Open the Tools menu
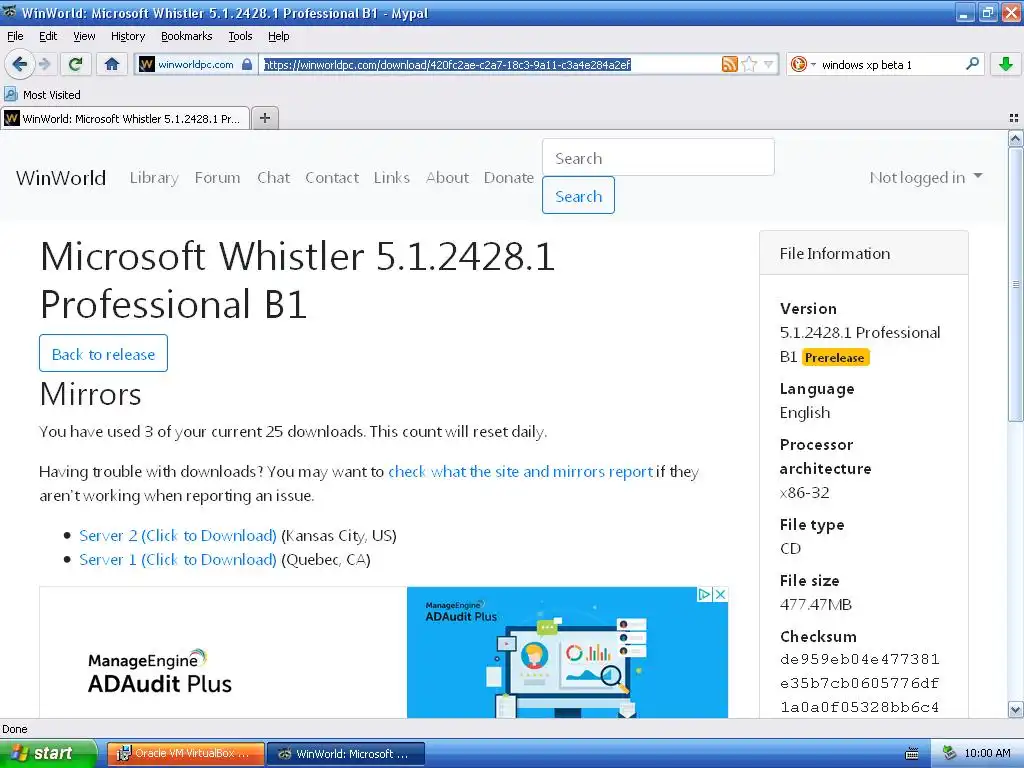The width and height of the screenshot is (1024, 768). click(x=240, y=36)
